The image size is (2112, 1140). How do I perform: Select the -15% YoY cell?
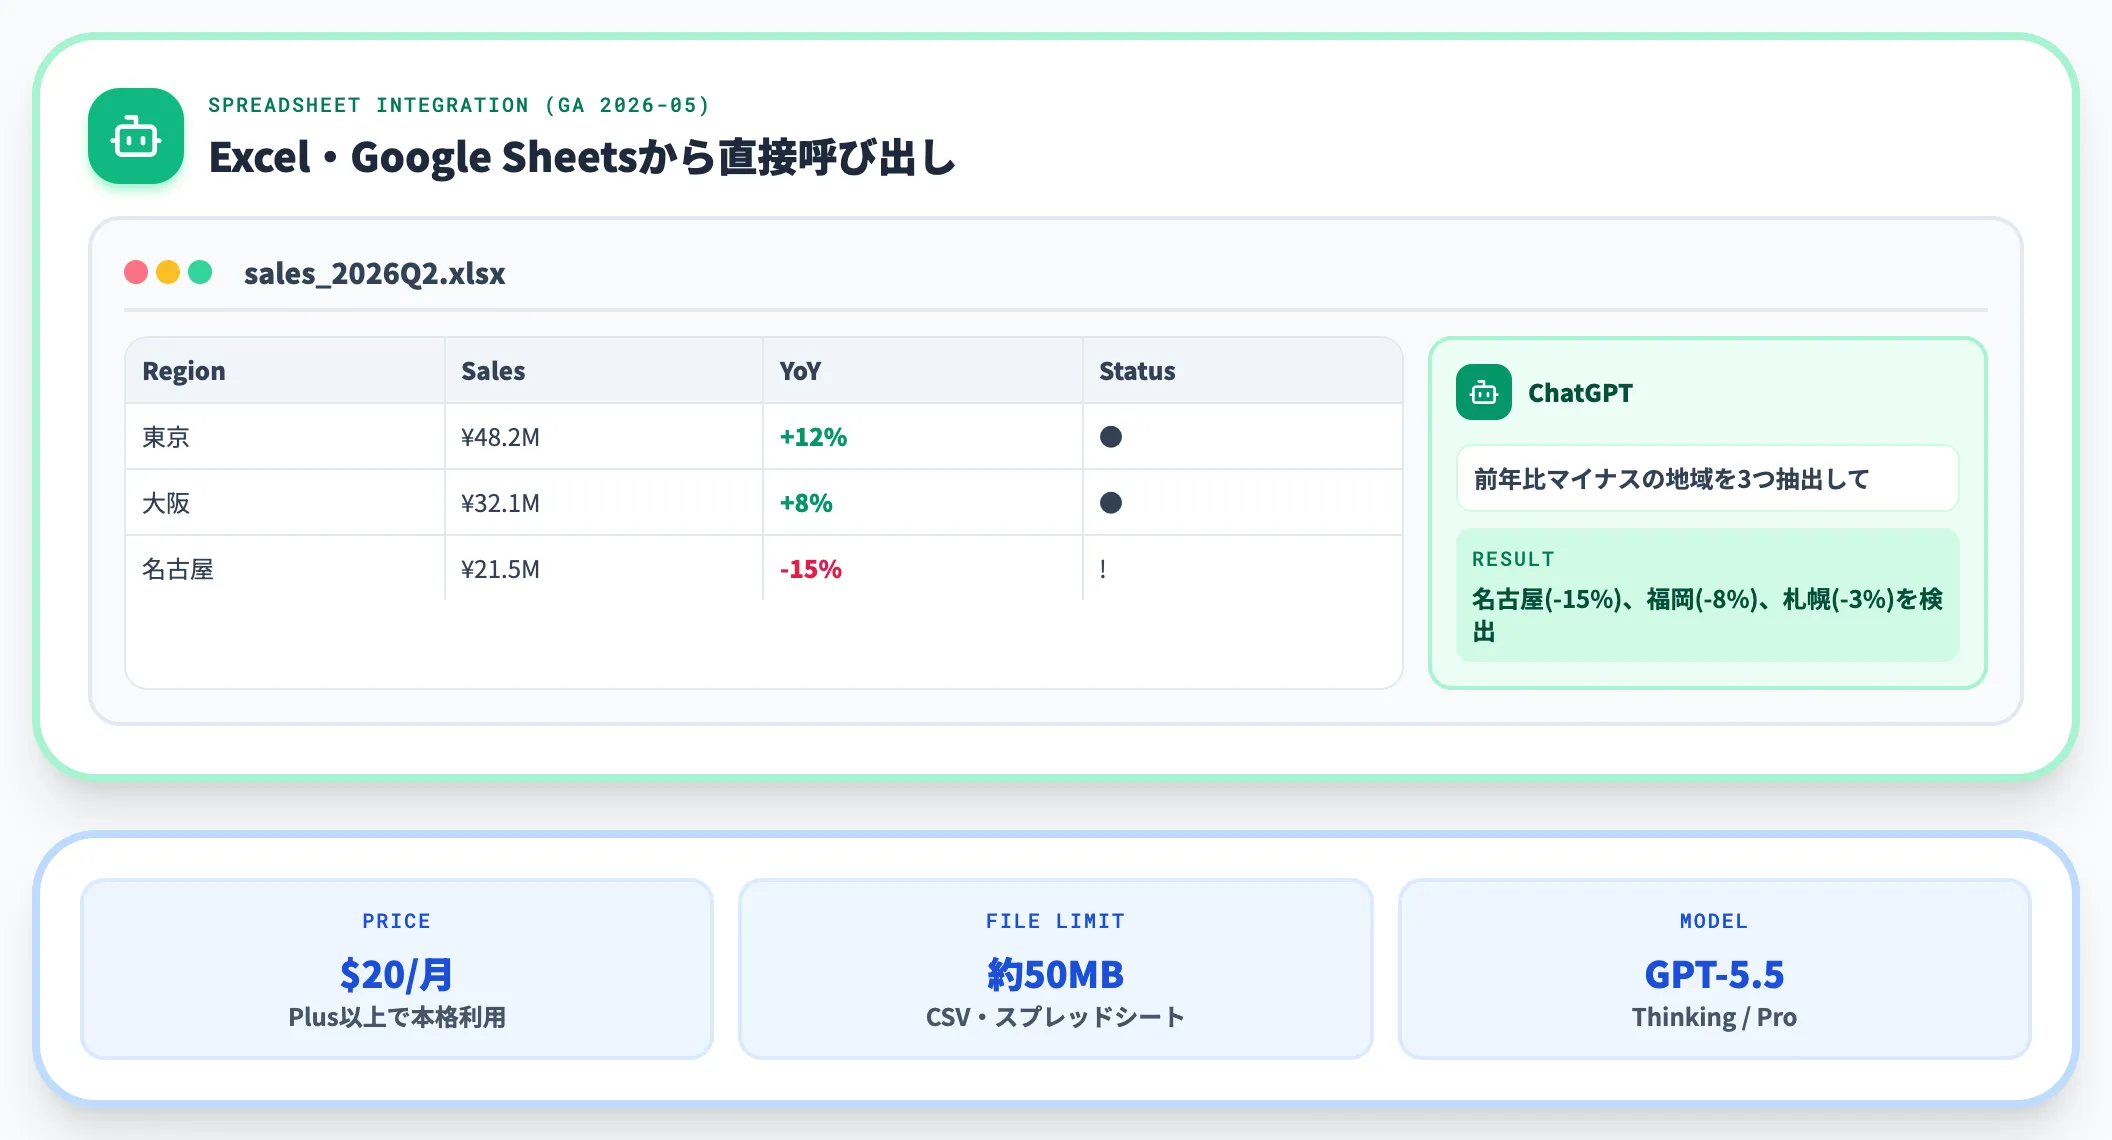(923, 569)
